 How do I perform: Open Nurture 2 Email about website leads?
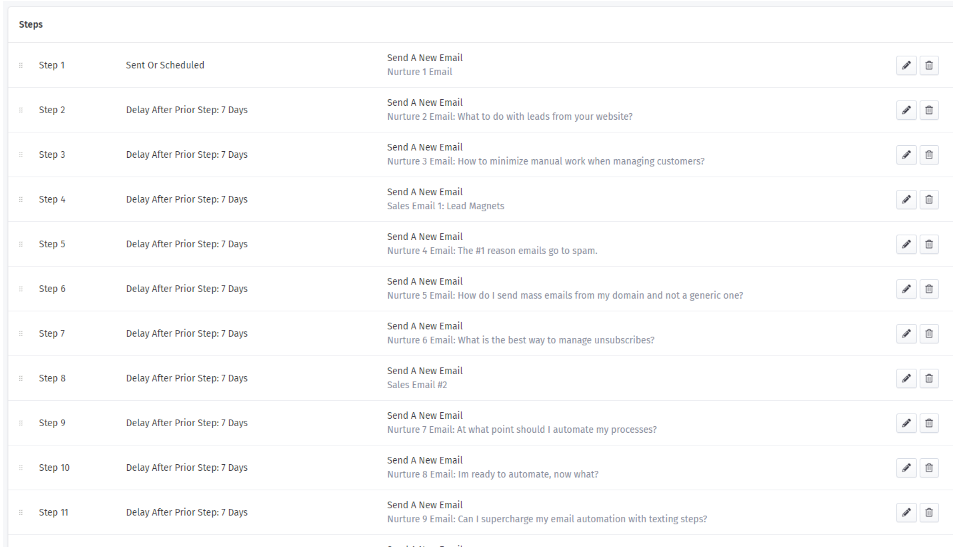coord(510,116)
